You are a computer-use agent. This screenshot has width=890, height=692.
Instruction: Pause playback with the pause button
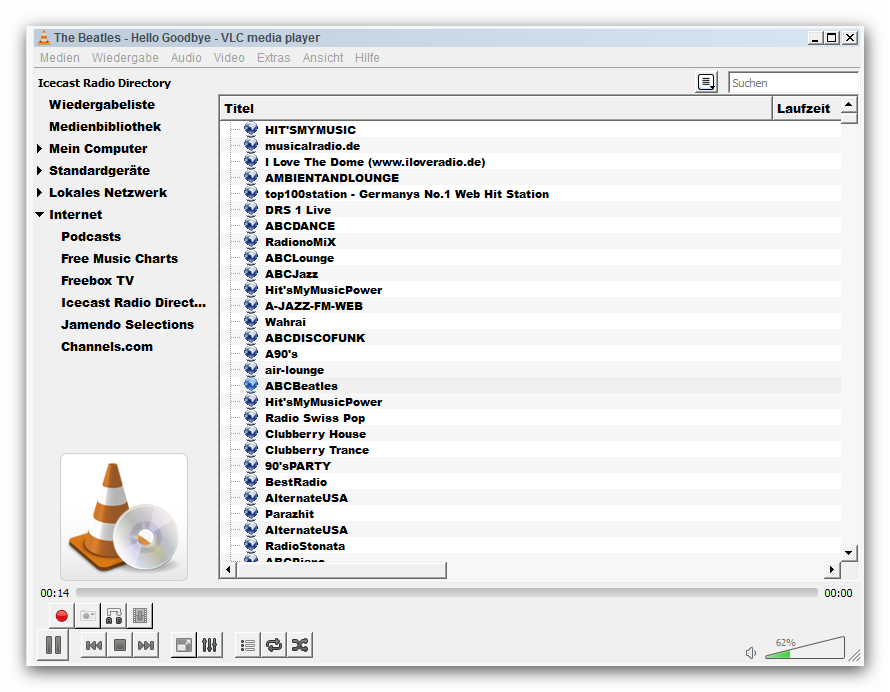point(53,645)
